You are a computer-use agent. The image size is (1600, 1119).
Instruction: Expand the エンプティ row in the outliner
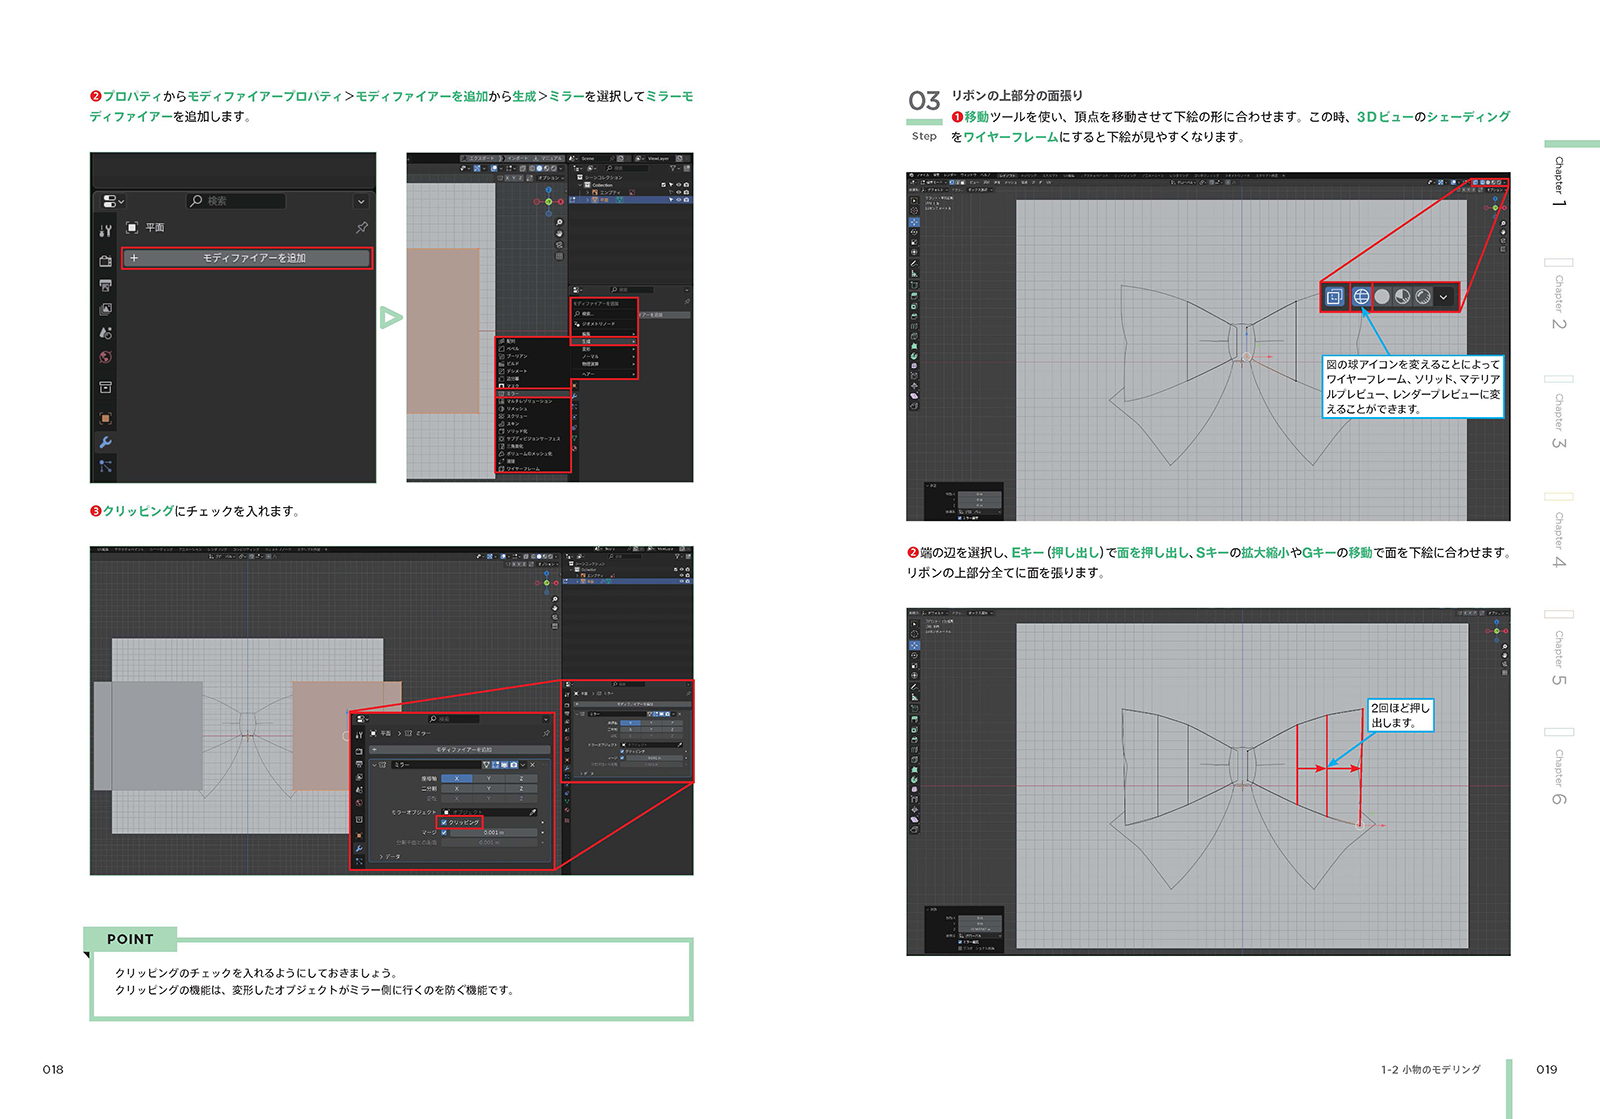tap(587, 192)
